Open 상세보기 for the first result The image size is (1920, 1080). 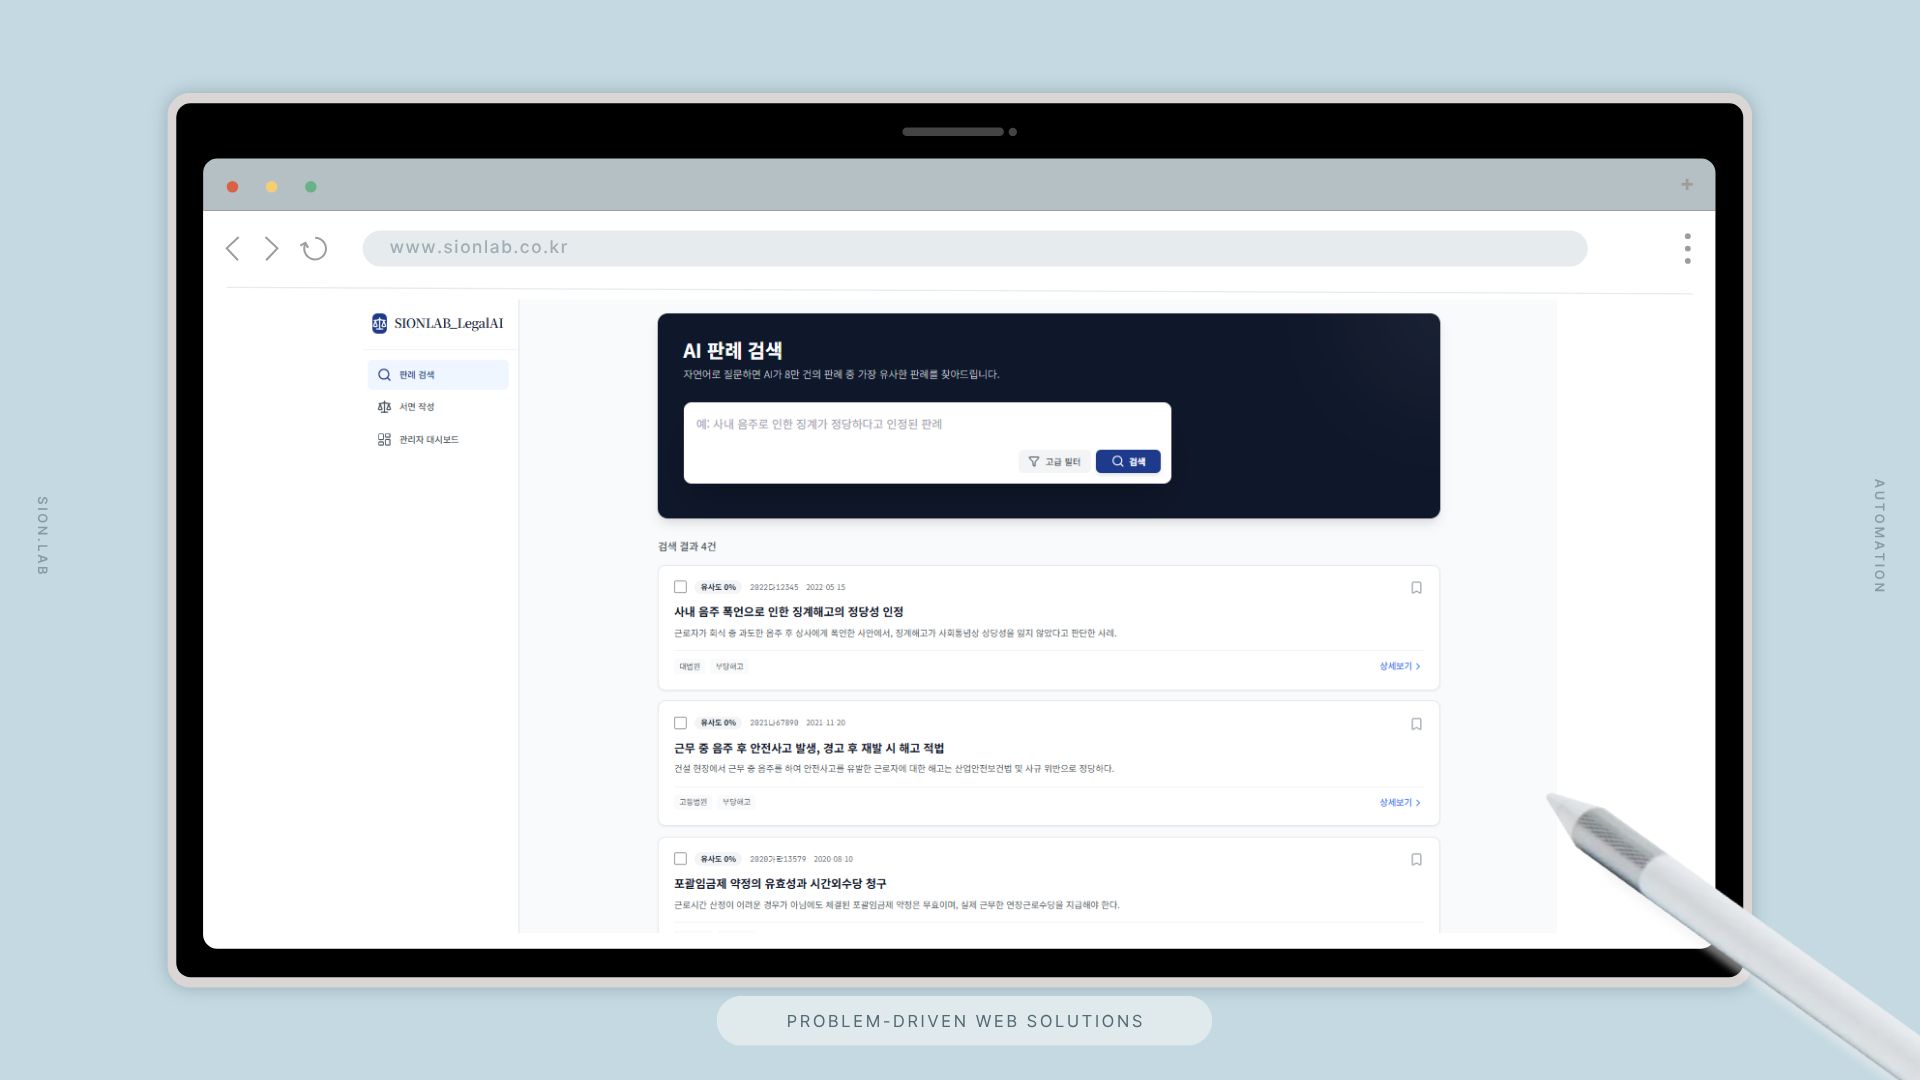(x=1399, y=667)
